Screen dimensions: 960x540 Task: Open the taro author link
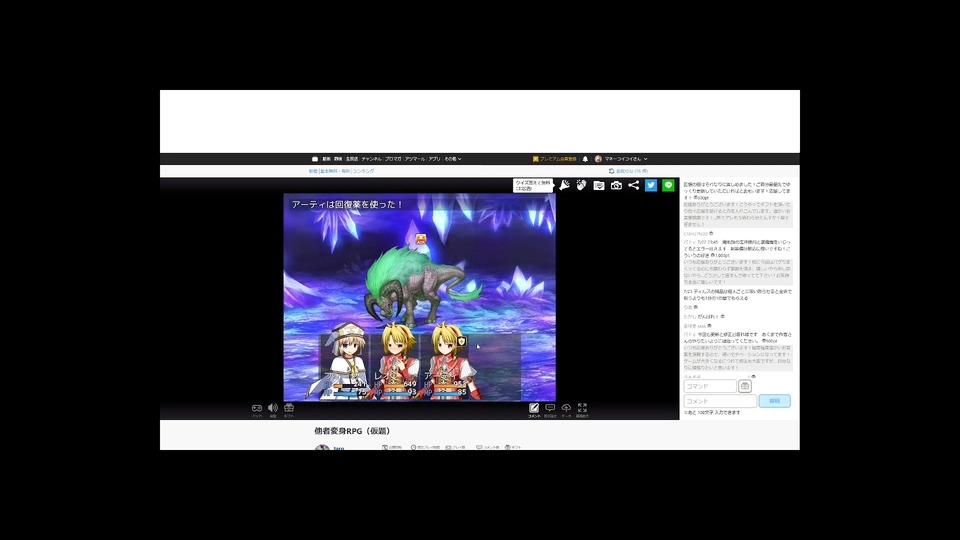click(x=339, y=448)
